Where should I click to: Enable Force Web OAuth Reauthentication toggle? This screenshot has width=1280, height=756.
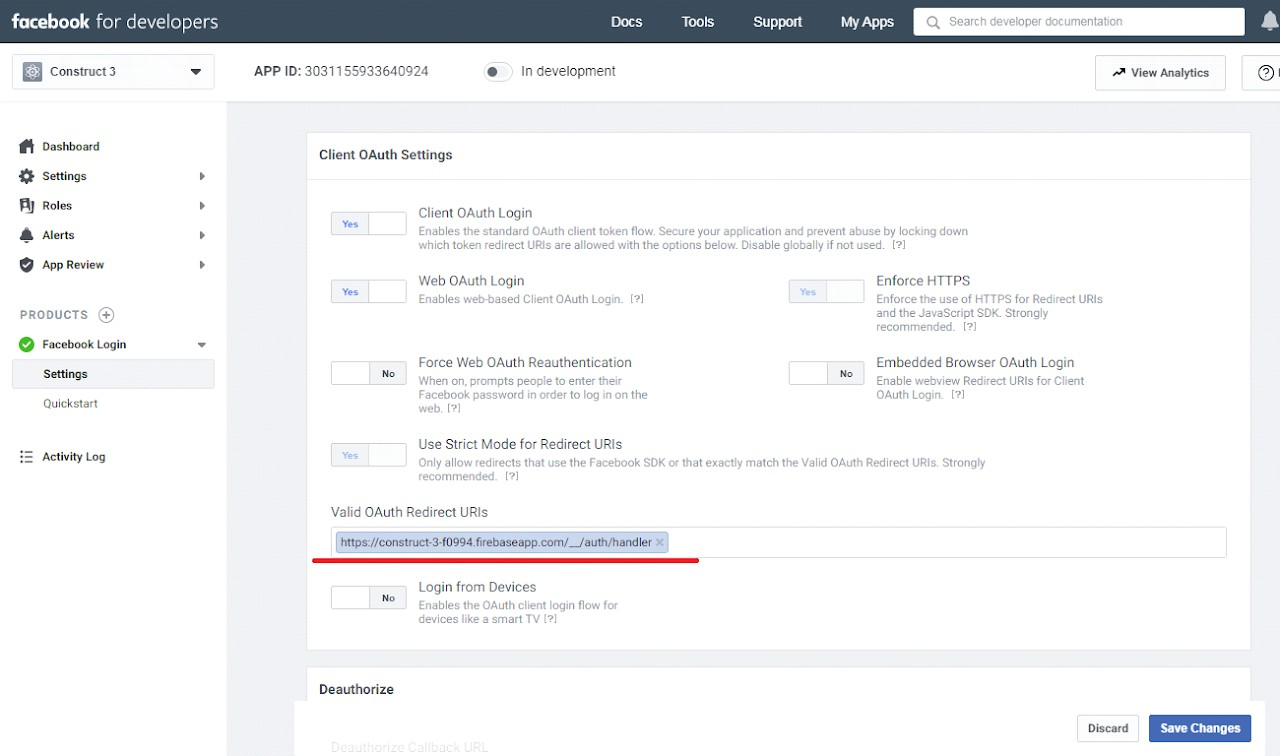click(x=368, y=374)
